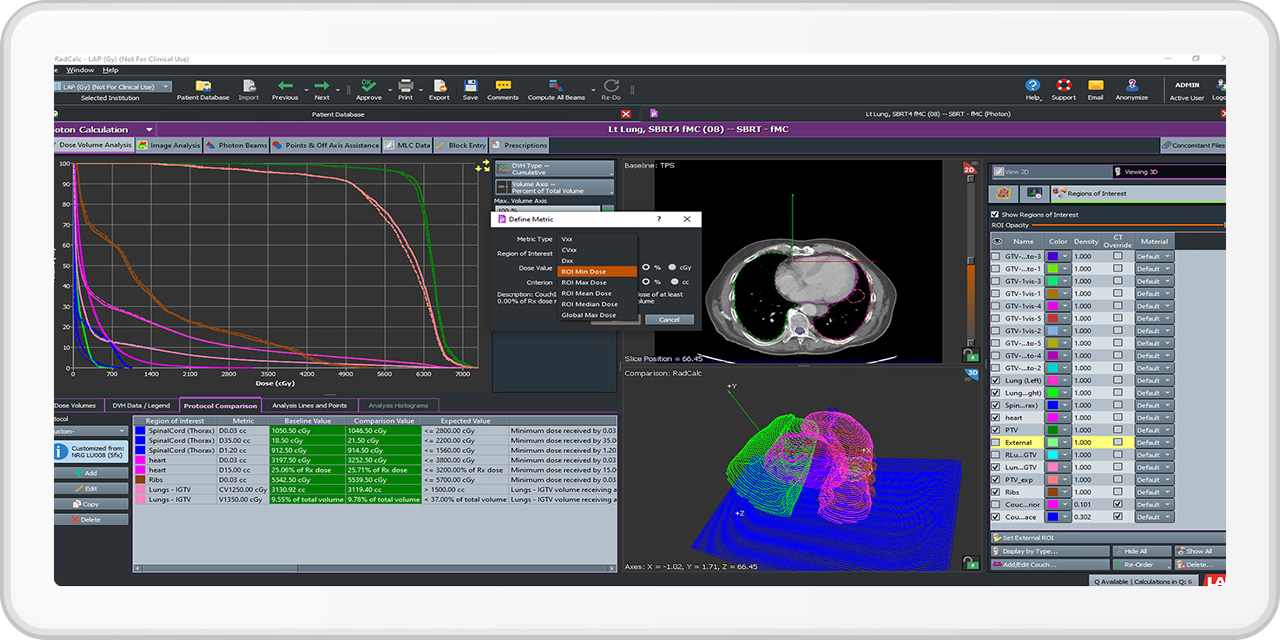
Task: Click the Approve checkmark icon
Action: [x=368, y=87]
